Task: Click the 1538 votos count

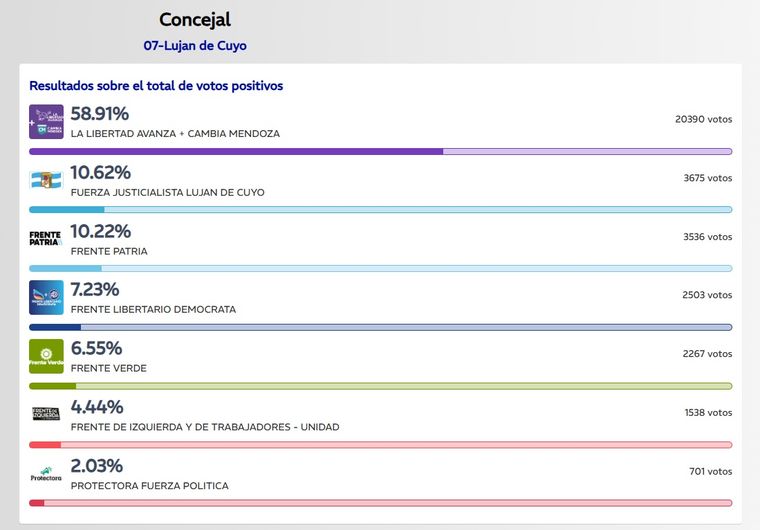Action: 708,412
